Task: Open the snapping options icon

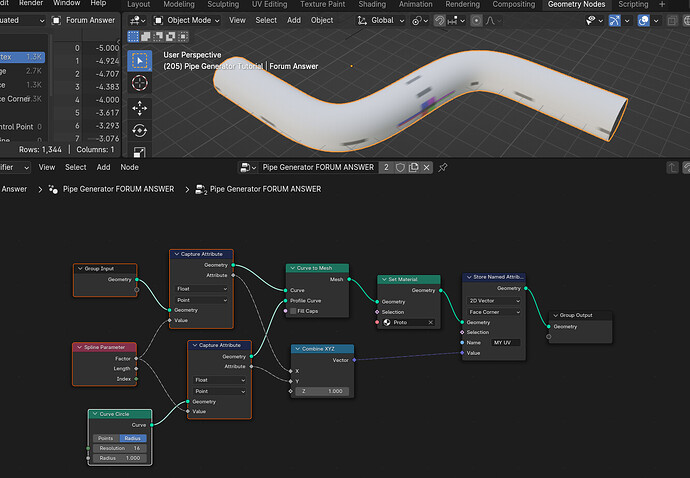Action: [x=456, y=20]
